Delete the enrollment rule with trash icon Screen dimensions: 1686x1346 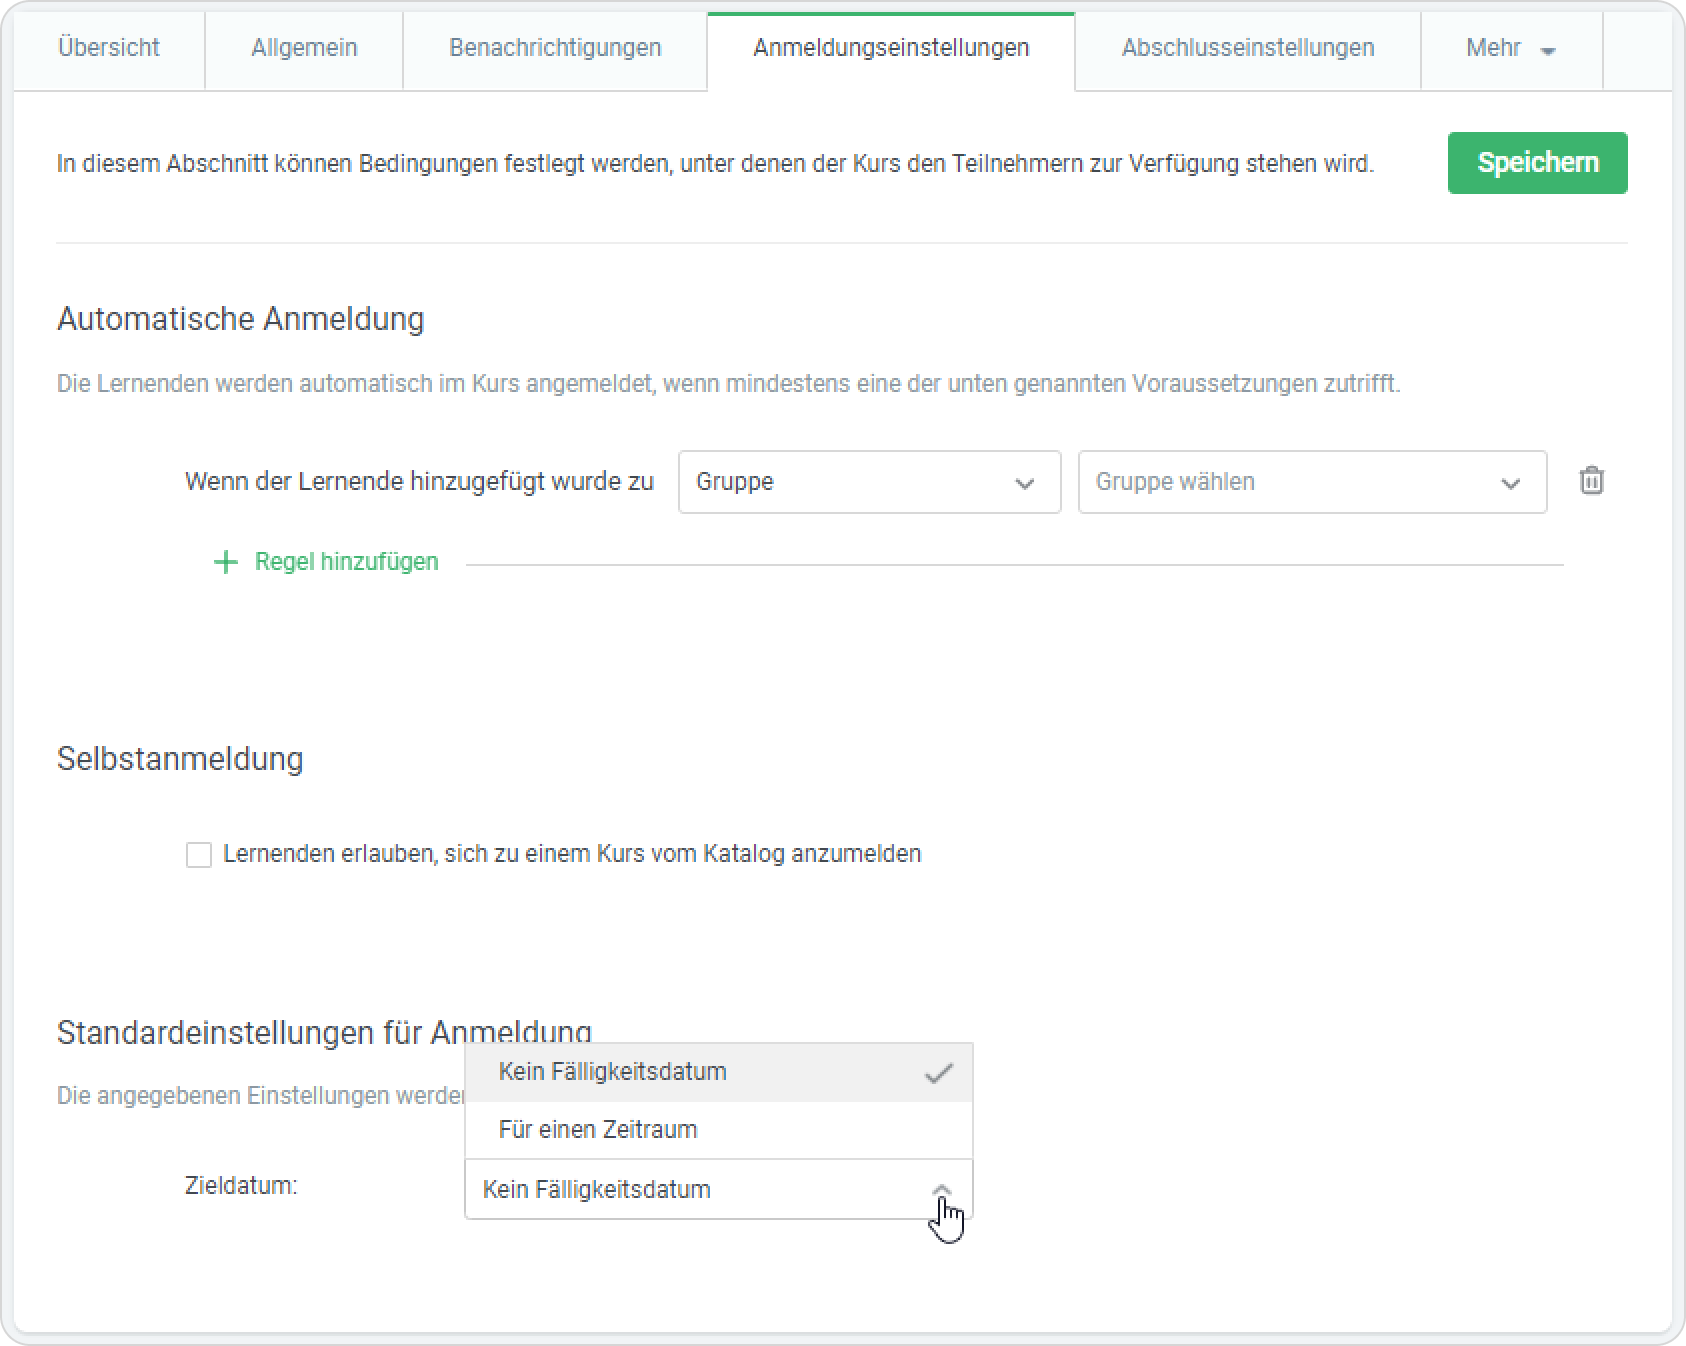(x=1591, y=481)
